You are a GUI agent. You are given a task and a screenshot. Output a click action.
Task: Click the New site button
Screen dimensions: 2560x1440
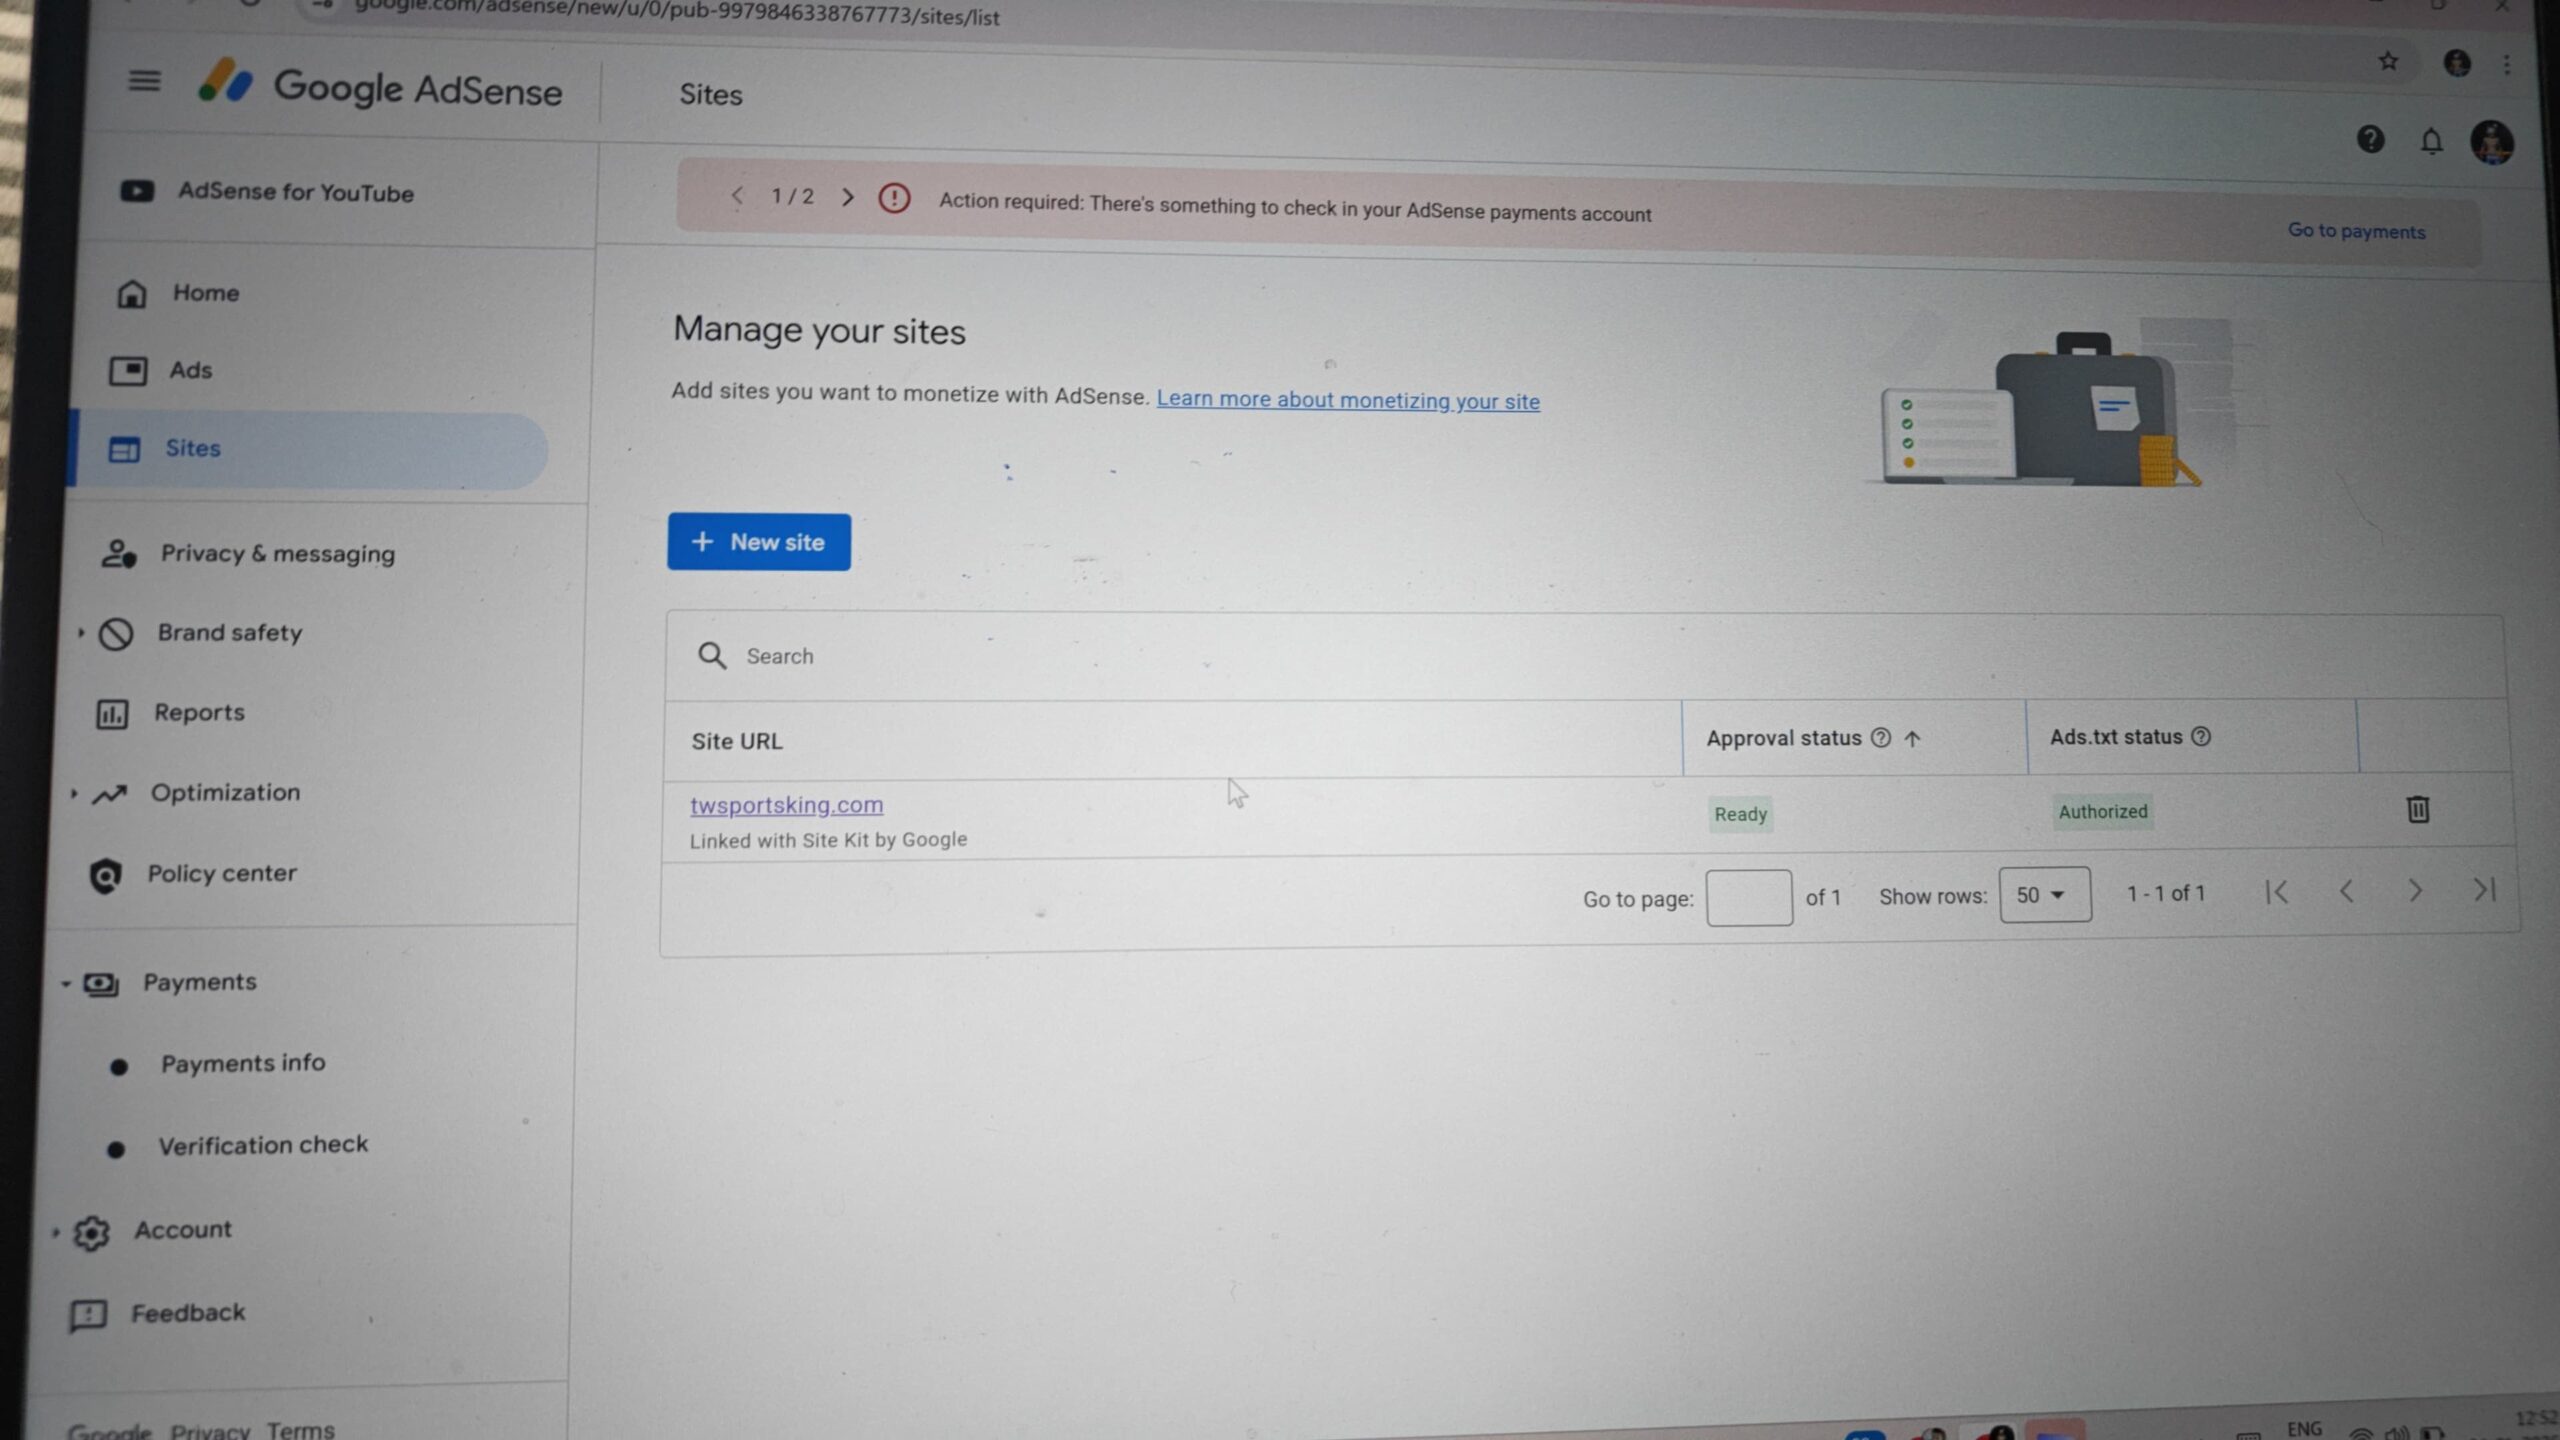pos(759,542)
